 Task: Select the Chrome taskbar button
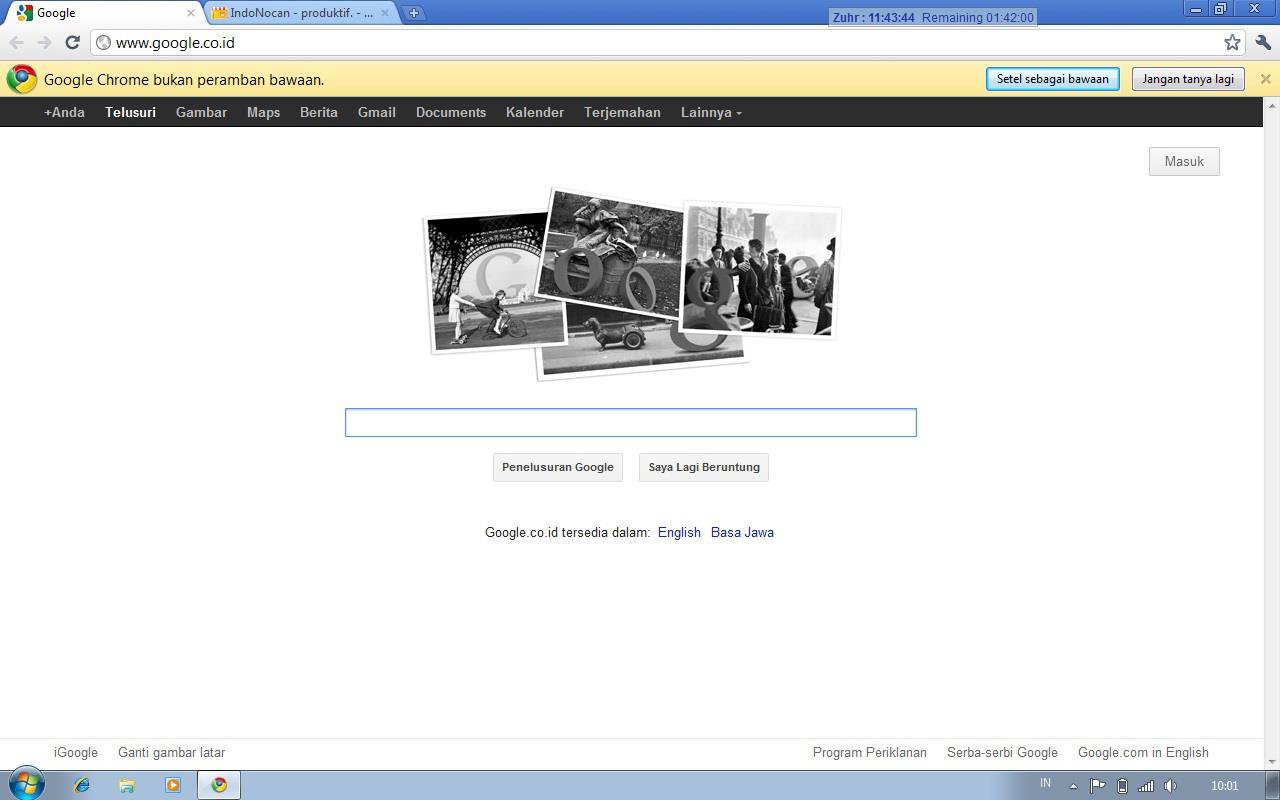click(219, 785)
